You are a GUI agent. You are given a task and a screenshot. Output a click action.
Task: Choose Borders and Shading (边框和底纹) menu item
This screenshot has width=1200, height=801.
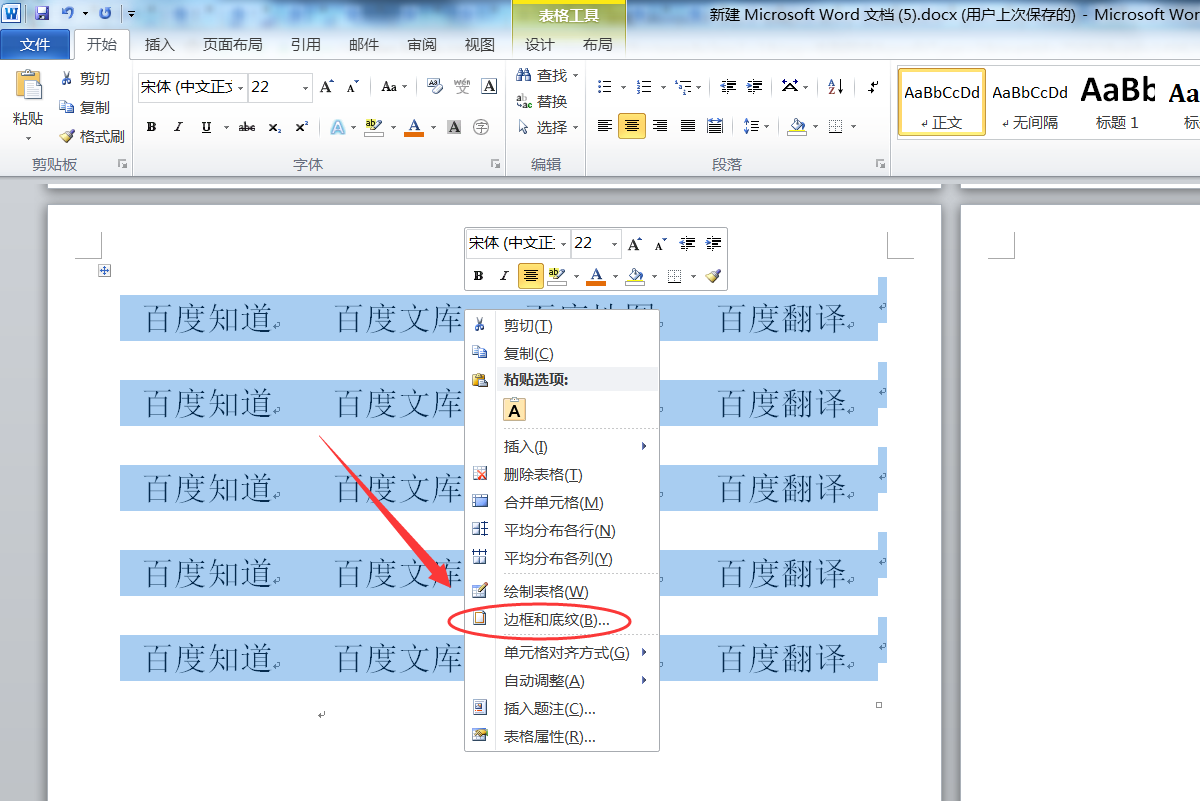[562, 620]
